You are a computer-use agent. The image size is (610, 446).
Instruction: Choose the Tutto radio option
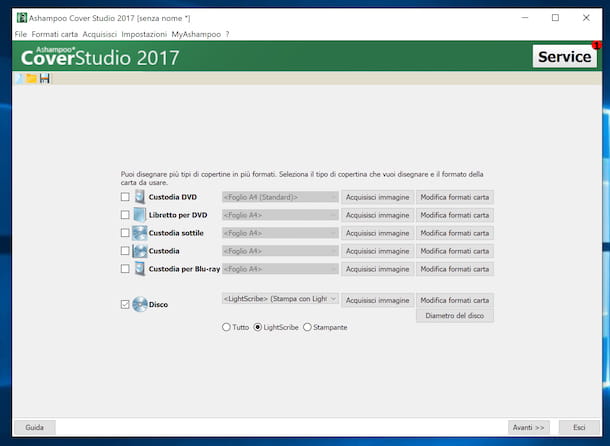(x=227, y=327)
